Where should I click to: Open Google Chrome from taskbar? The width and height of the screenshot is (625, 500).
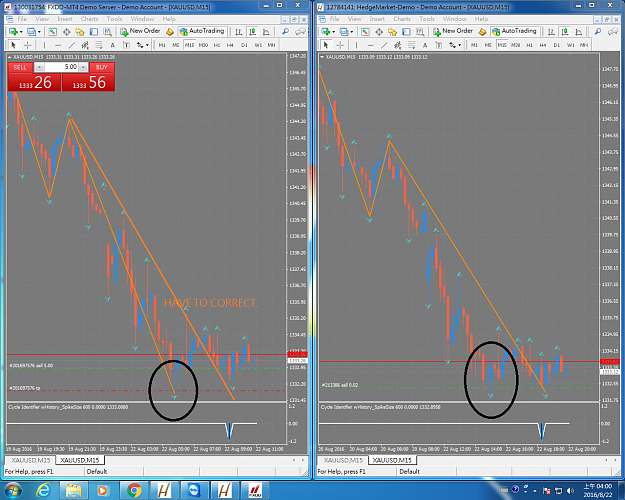coord(134,490)
